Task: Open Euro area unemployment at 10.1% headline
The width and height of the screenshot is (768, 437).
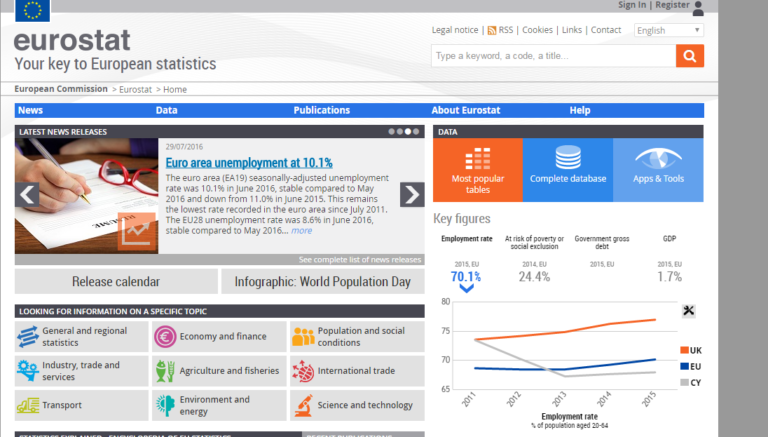Action: 249,163
